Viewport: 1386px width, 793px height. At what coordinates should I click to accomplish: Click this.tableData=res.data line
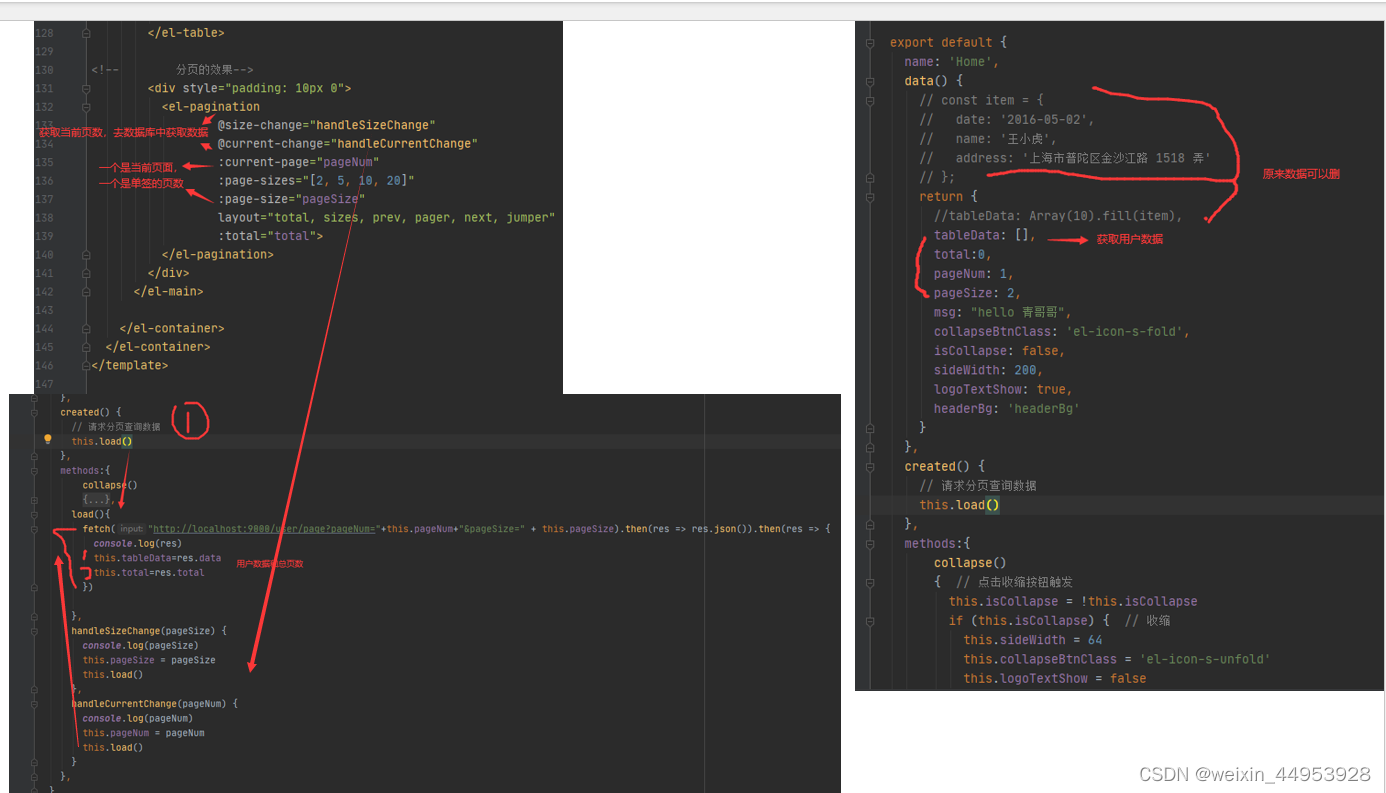click(157, 558)
